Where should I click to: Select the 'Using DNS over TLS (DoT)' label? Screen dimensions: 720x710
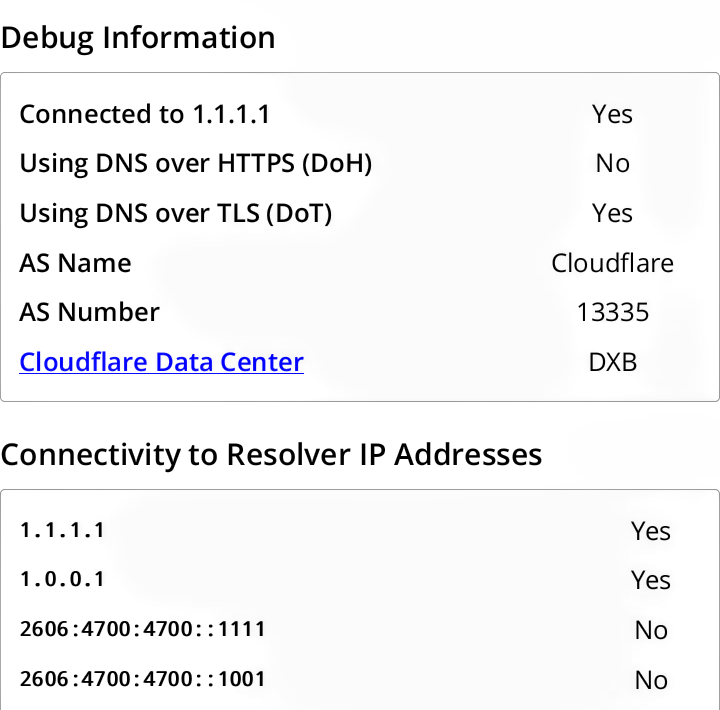176,213
